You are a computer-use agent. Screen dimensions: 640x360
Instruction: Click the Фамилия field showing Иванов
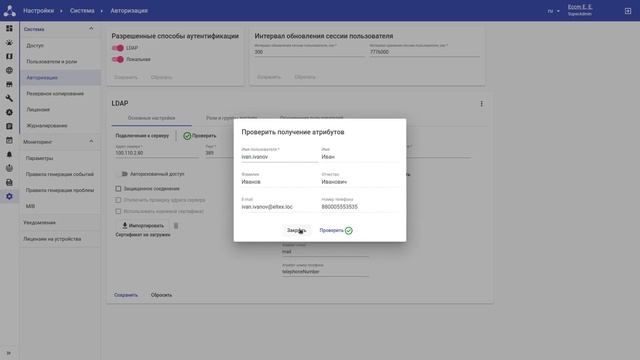coord(280,179)
